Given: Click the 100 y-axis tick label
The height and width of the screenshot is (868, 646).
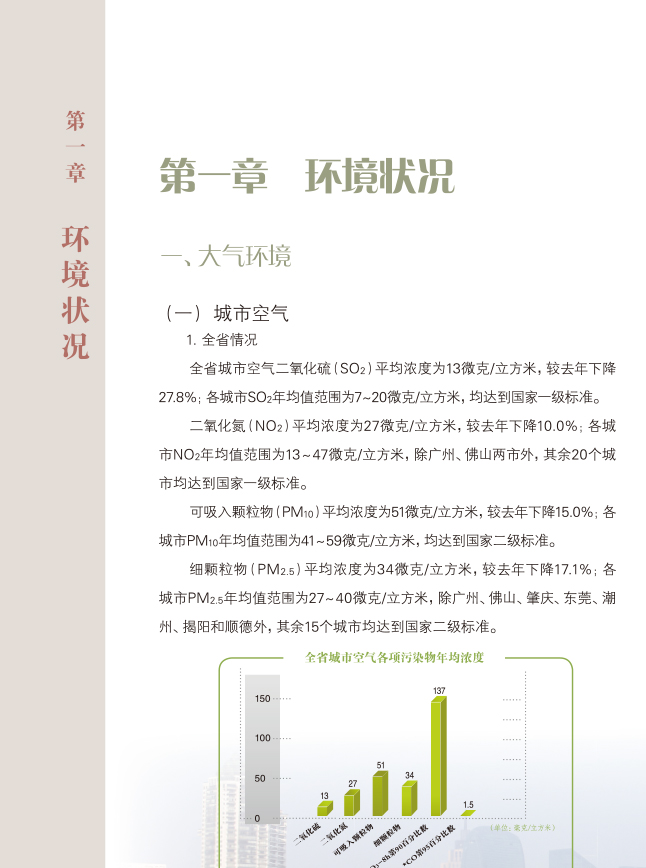Looking at the screenshot, I should (262, 738).
